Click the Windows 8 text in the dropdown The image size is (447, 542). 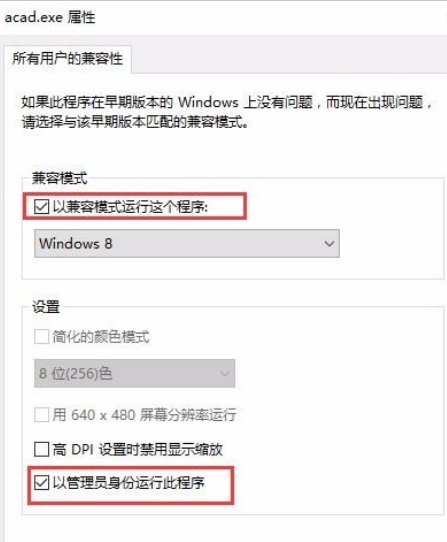(x=76, y=244)
